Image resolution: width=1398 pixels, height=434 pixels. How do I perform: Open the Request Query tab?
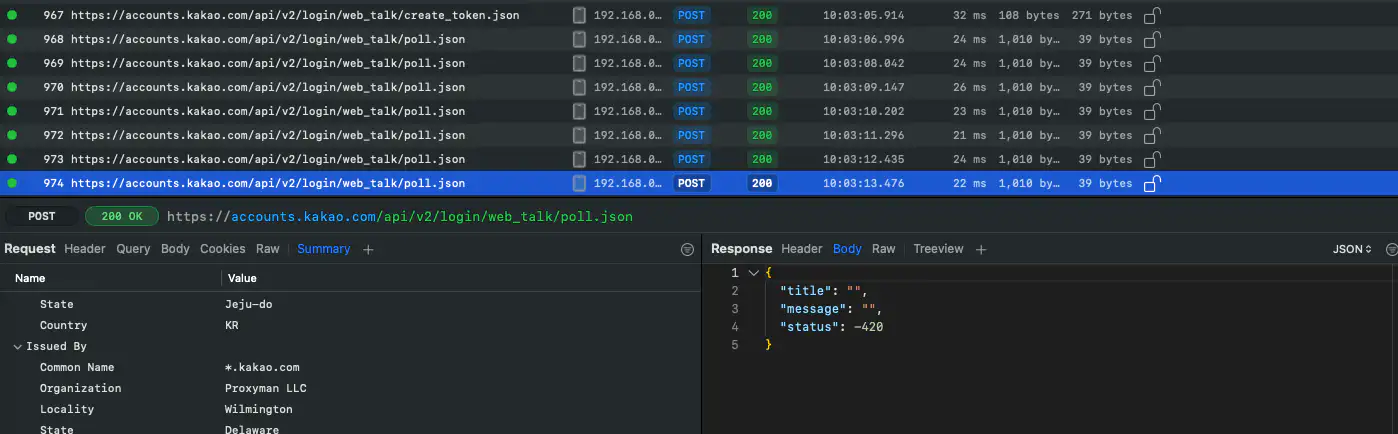133,249
